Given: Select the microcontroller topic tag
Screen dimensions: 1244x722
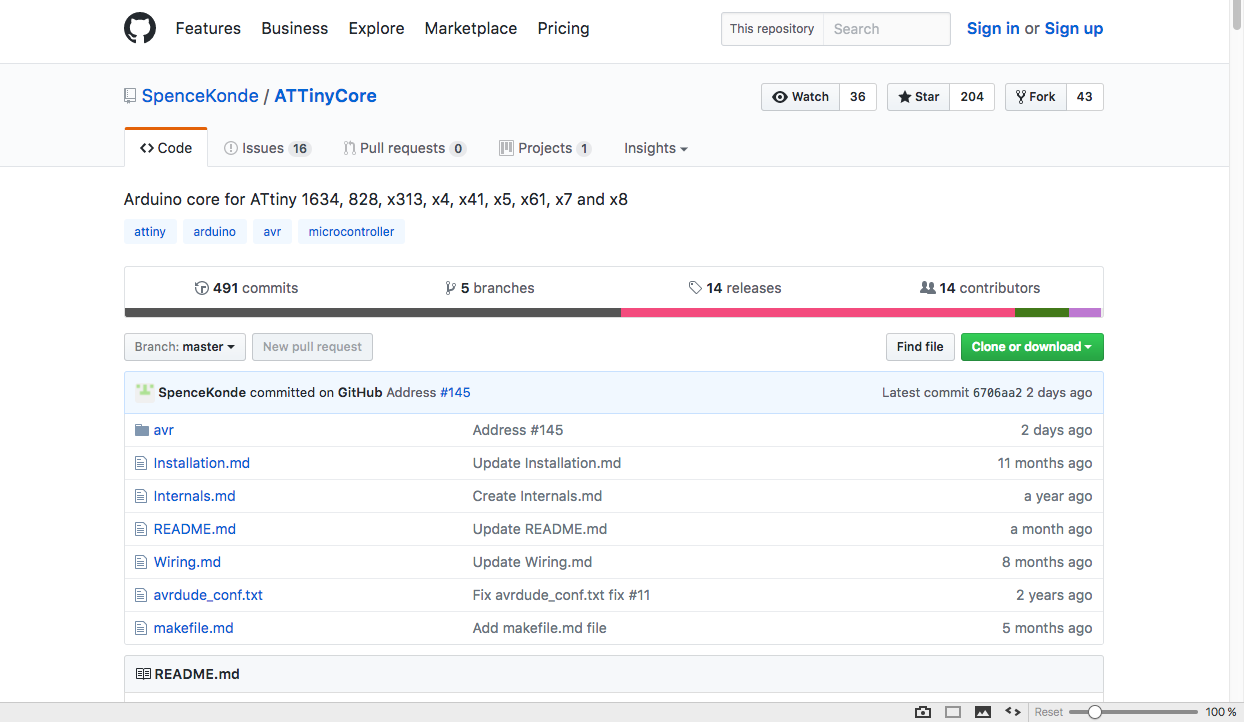Looking at the screenshot, I should point(351,232).
